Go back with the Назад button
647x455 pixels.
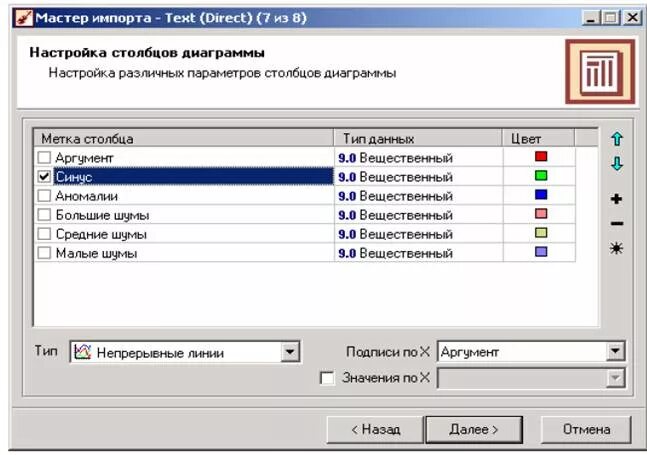pyautogui.click(x=375, y=429)
